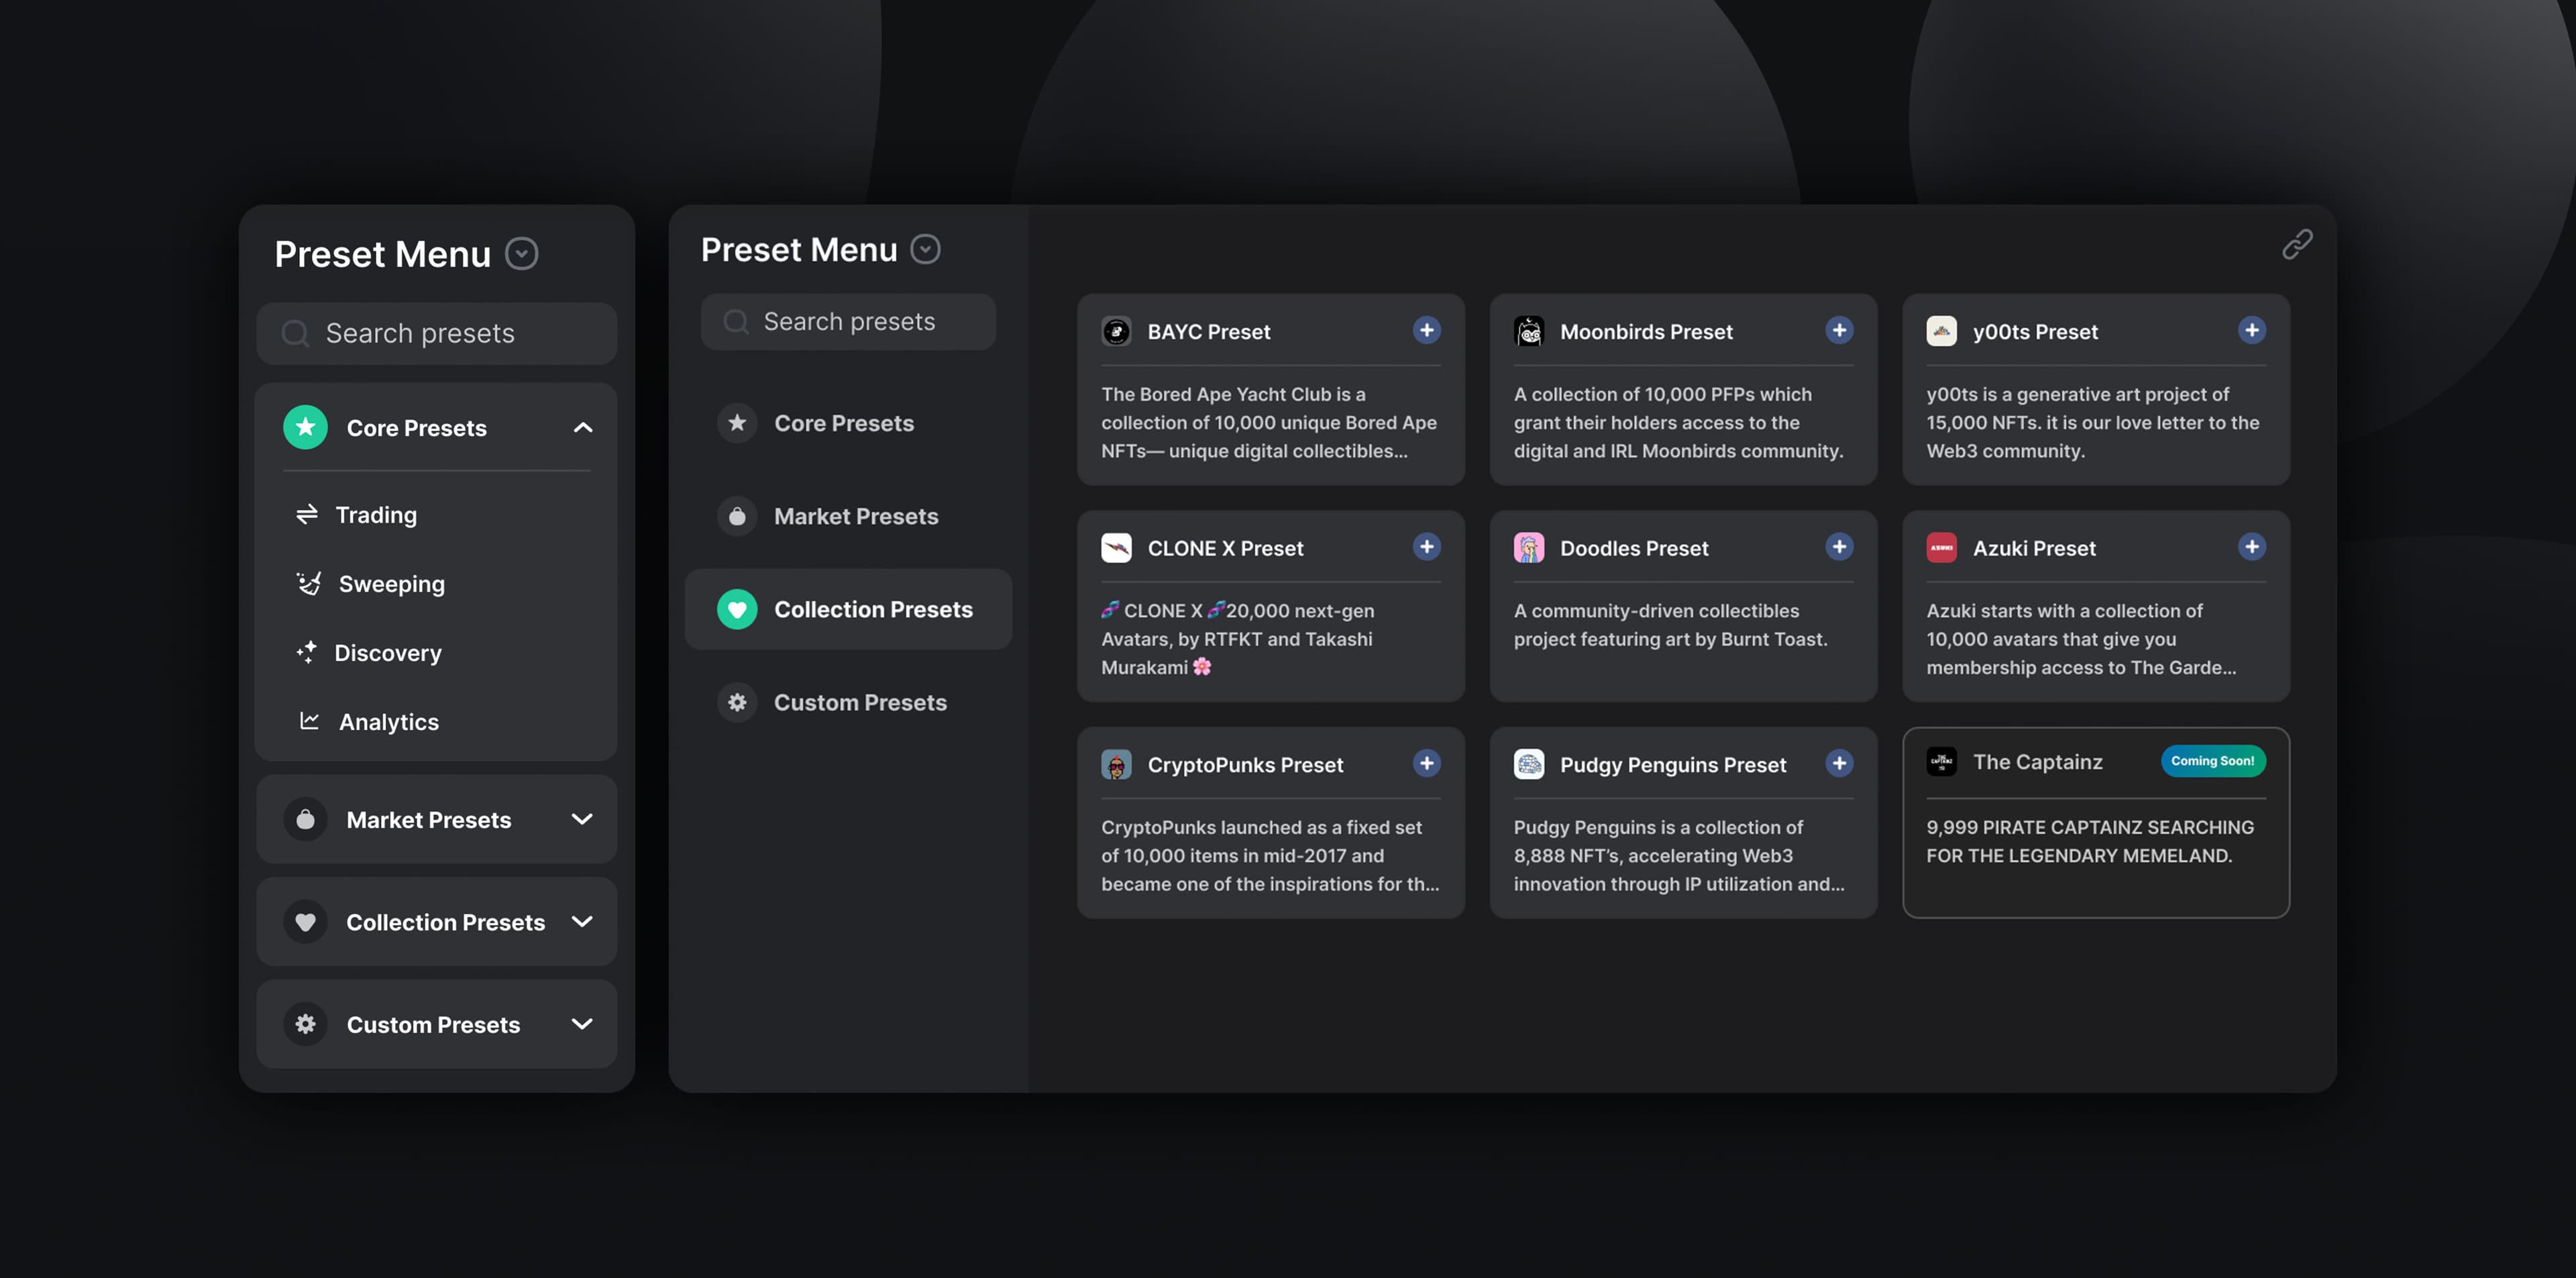Focus Search presets field in wide panel

click(848, 321)
